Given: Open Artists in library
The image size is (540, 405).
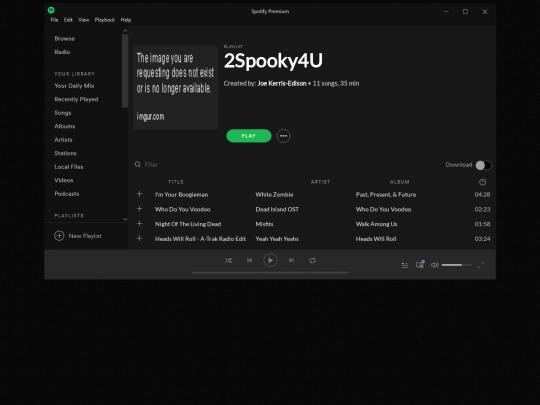Looking at the screenshot, I should [63, 140].
